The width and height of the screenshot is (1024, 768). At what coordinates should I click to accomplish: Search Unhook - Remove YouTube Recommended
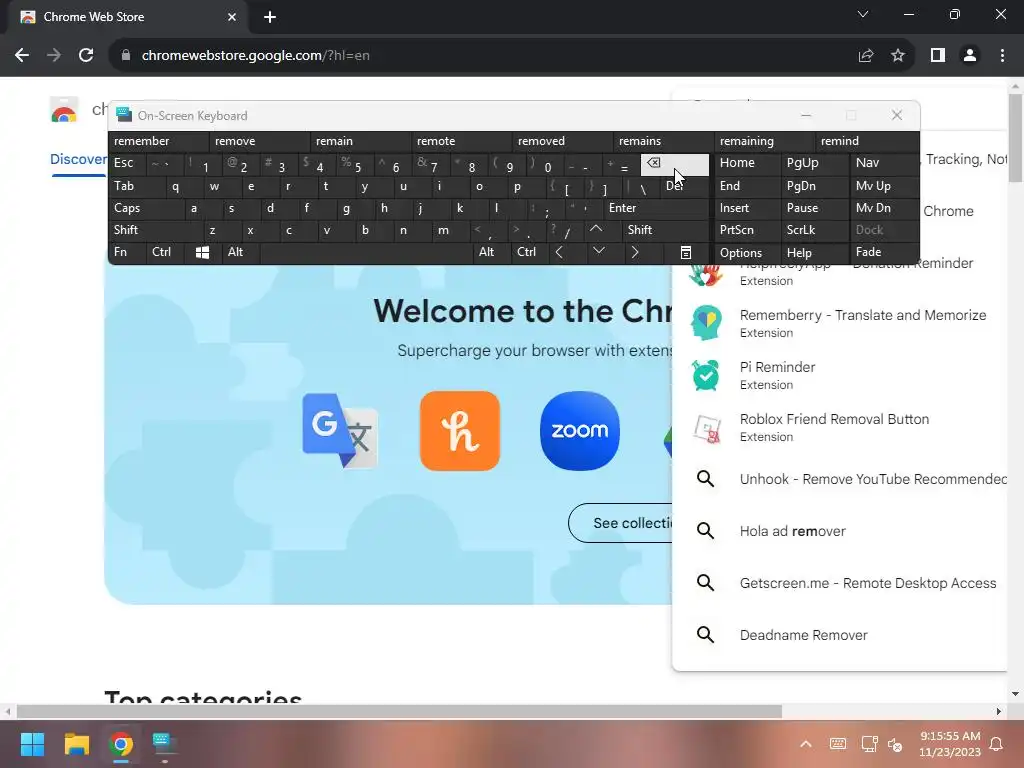pyautogui.click(x=841, y=479)
